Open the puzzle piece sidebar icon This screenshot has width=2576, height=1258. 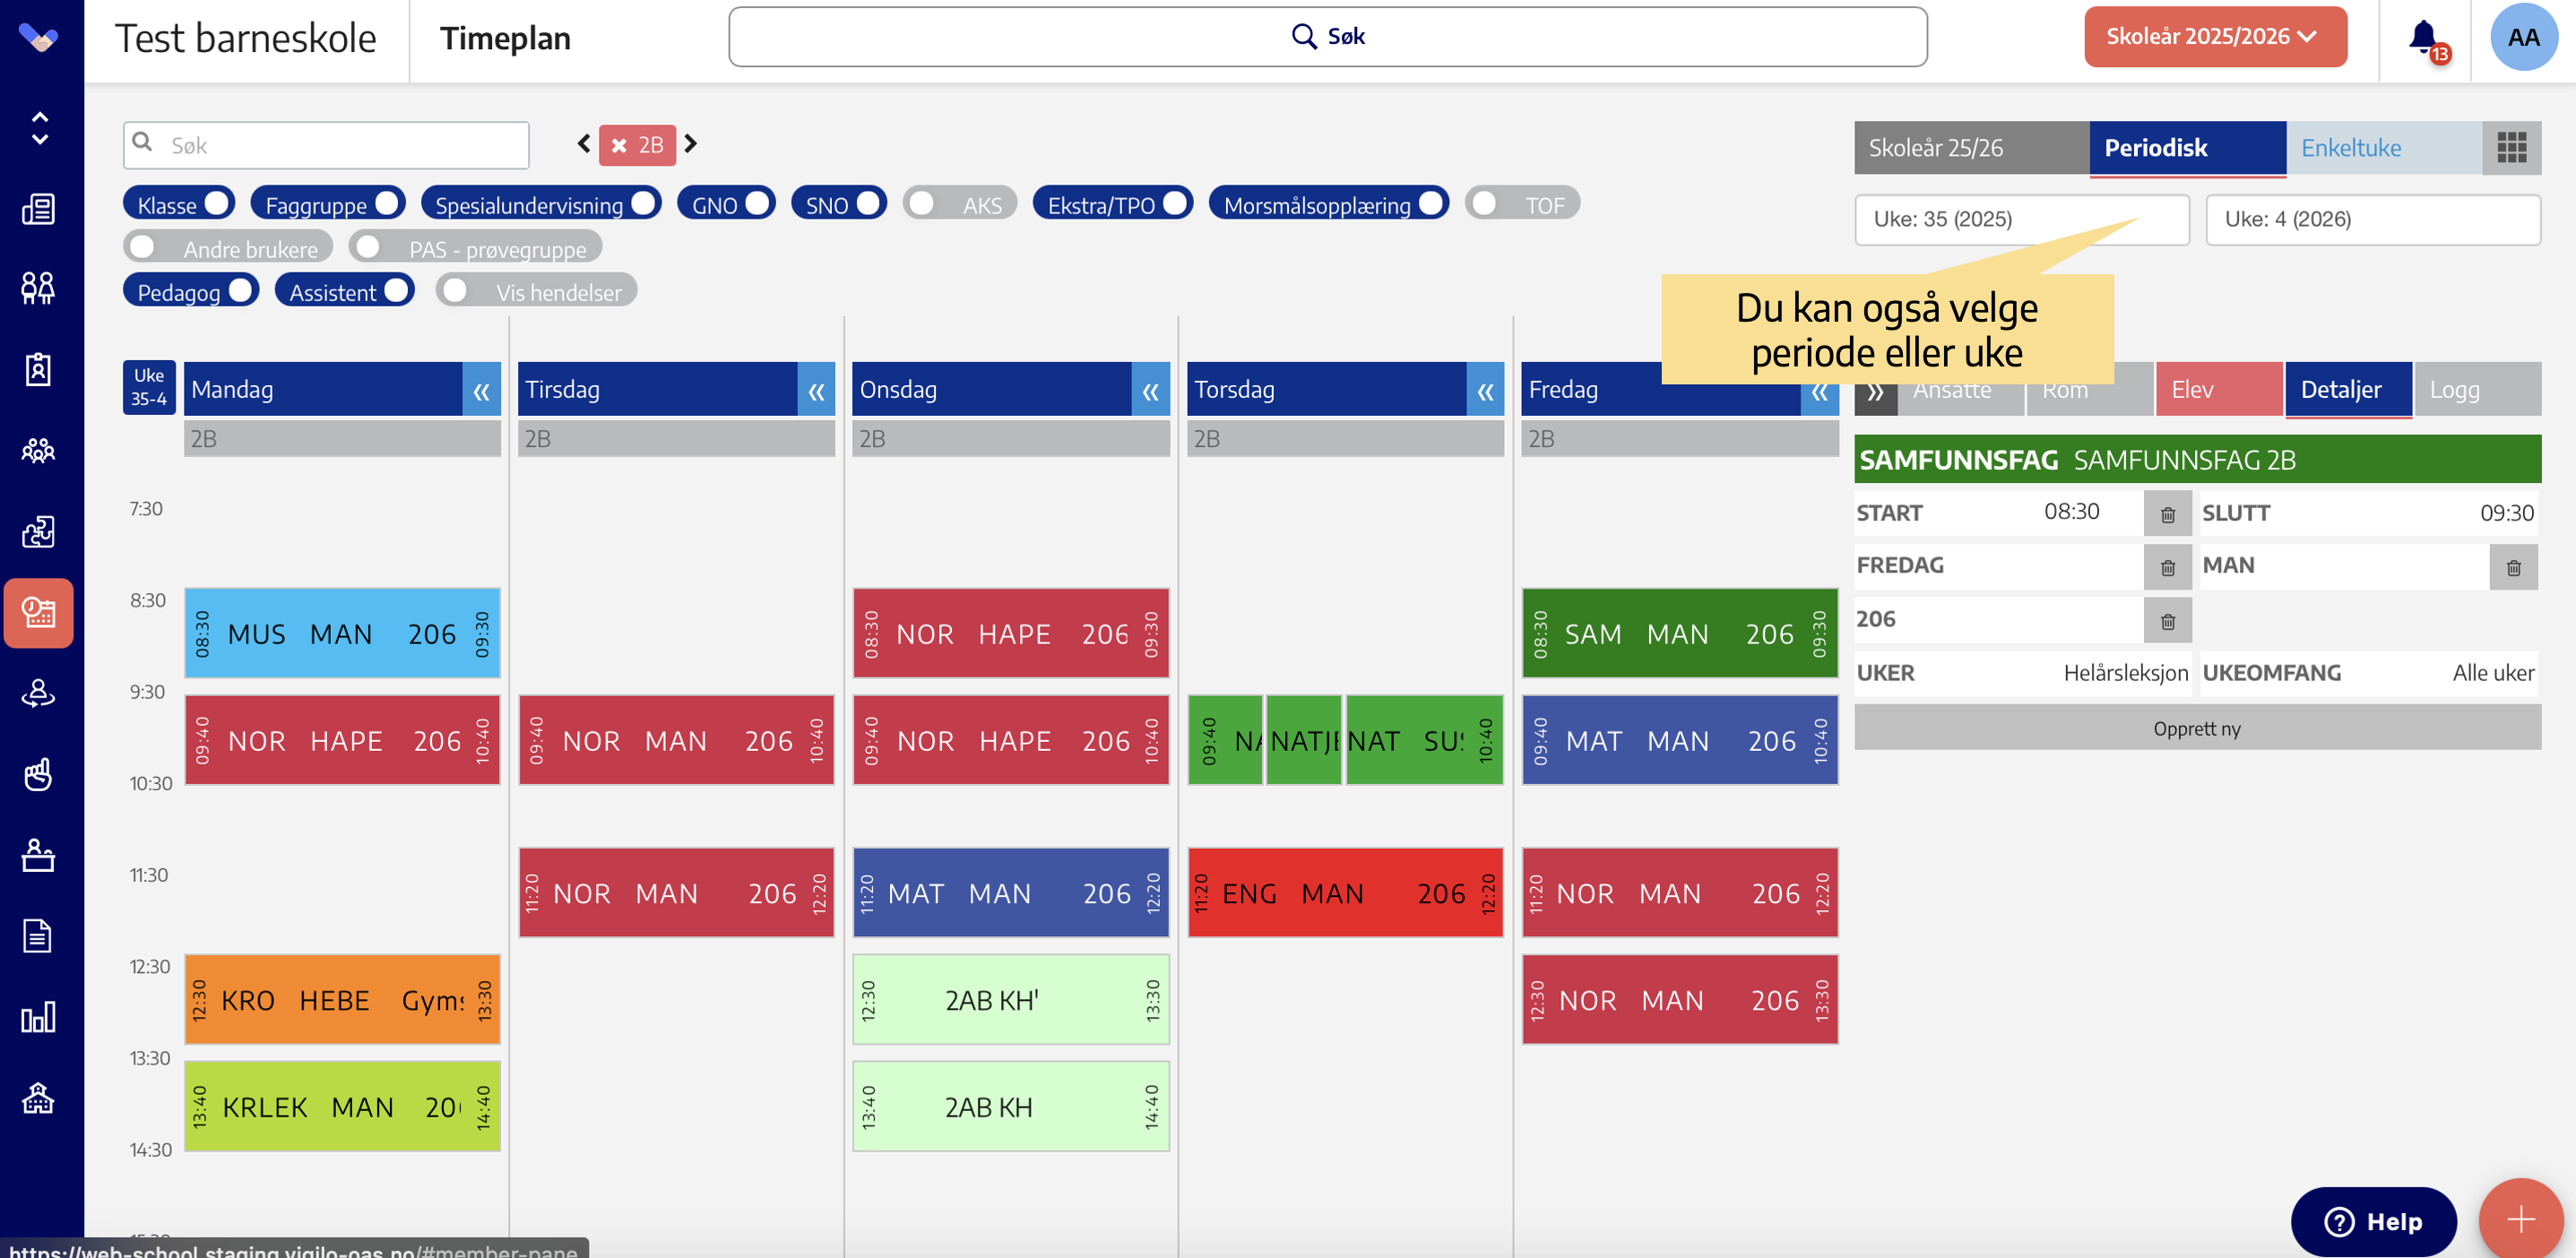(x=38, y=531)
